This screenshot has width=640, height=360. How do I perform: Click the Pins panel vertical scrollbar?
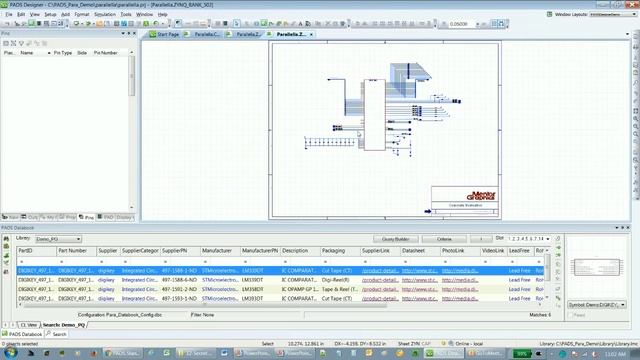tap(131, 131)
